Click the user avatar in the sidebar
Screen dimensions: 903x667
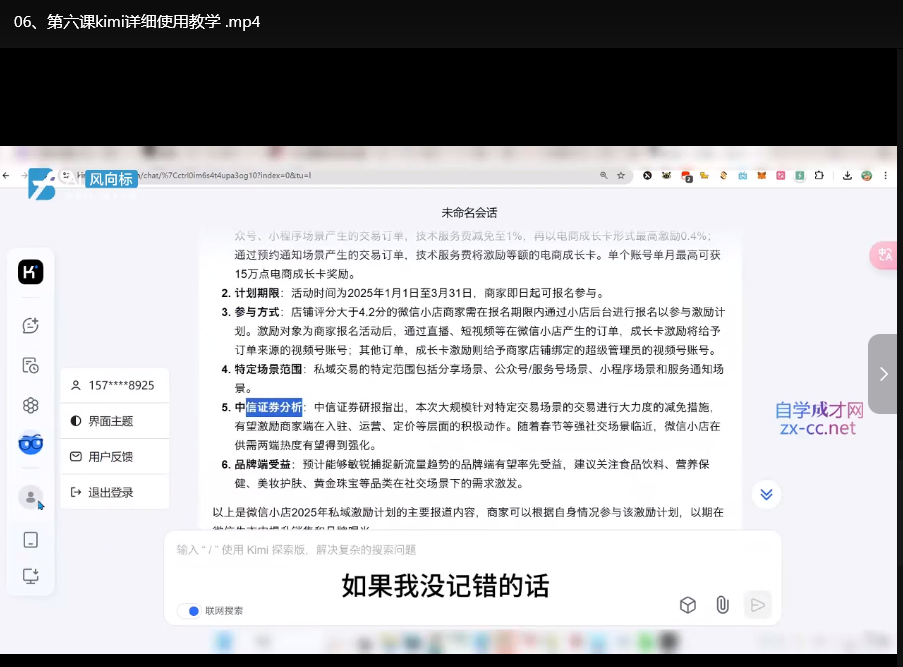point(31,497)
